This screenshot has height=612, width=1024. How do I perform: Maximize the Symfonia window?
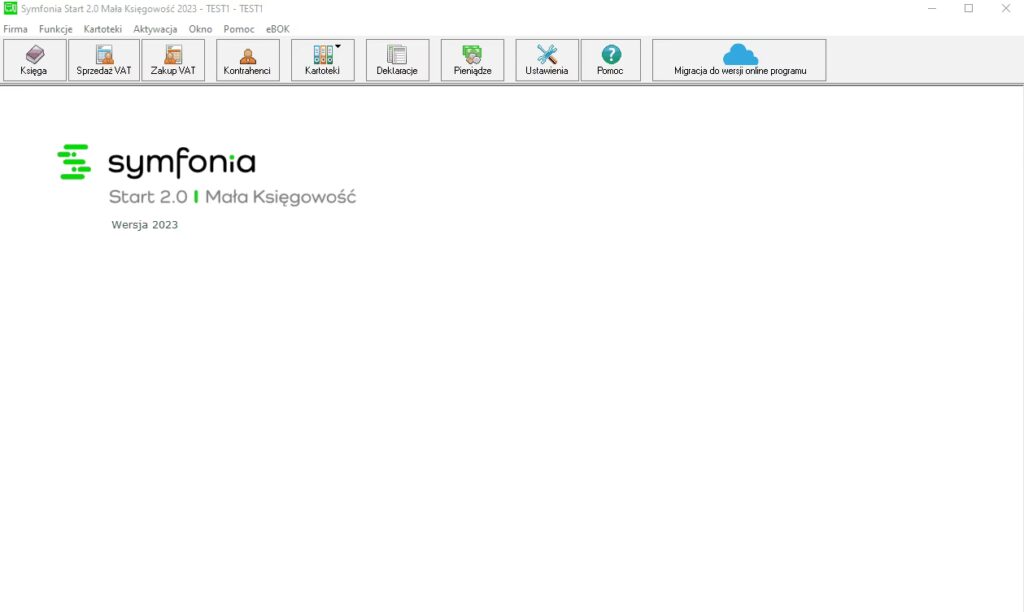point(968,8)
